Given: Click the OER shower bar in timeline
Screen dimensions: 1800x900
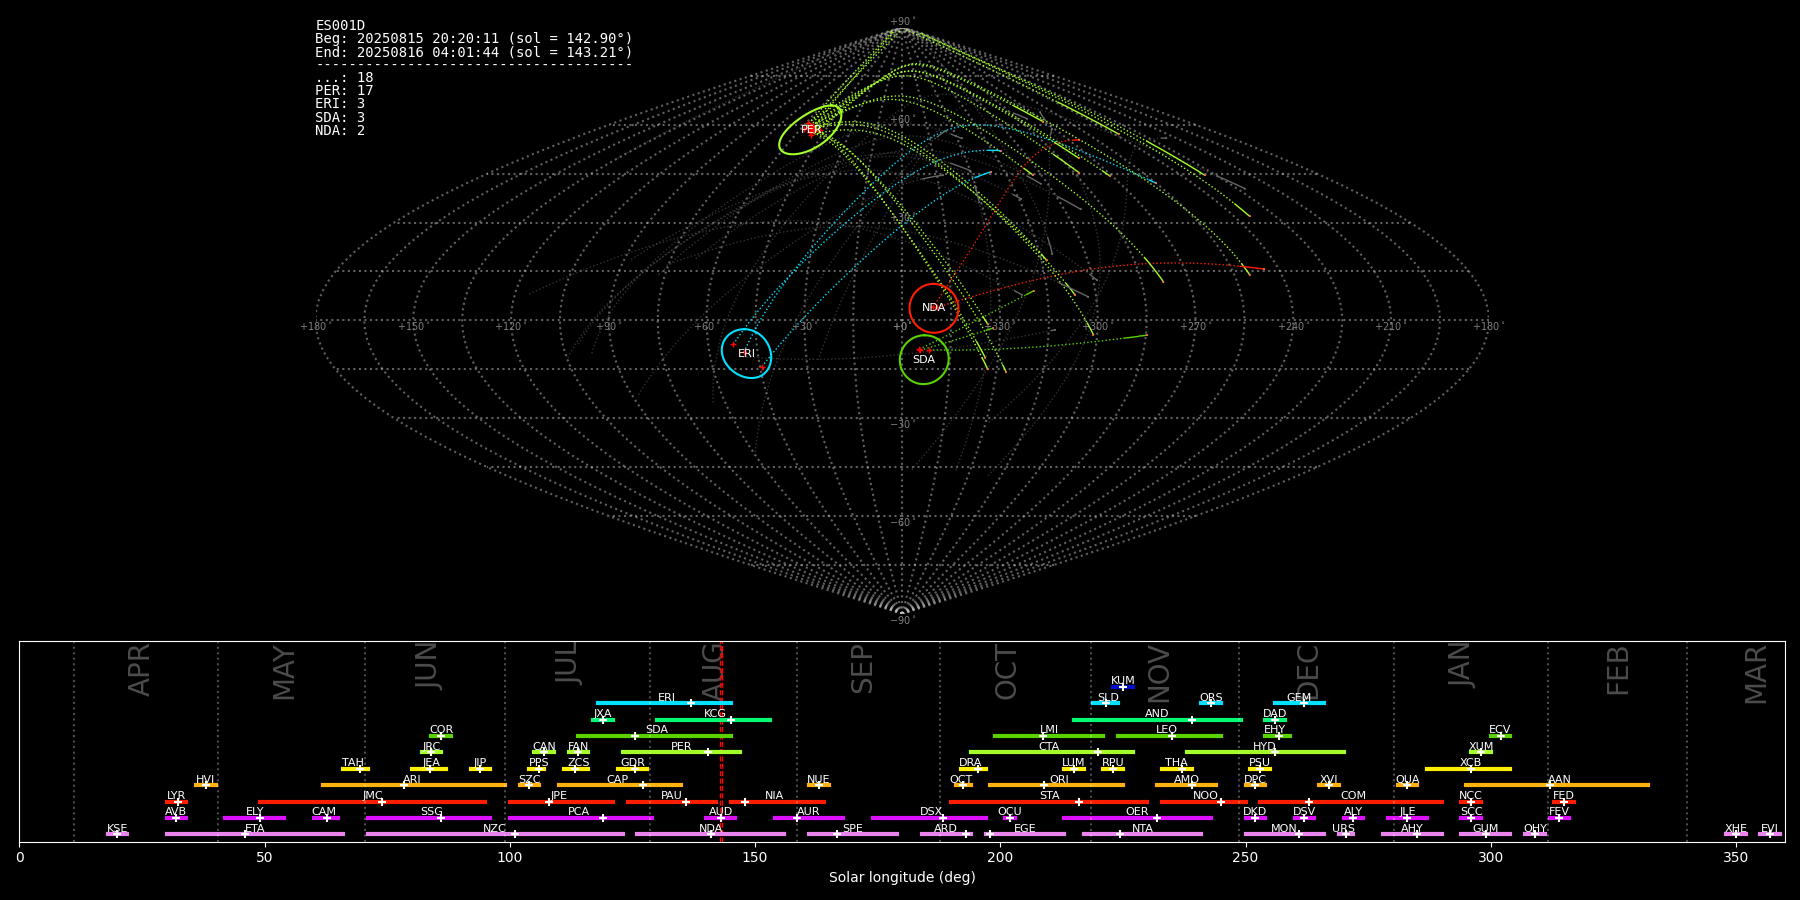Looking at the screenshot, I should click(x=1137, y=818).
